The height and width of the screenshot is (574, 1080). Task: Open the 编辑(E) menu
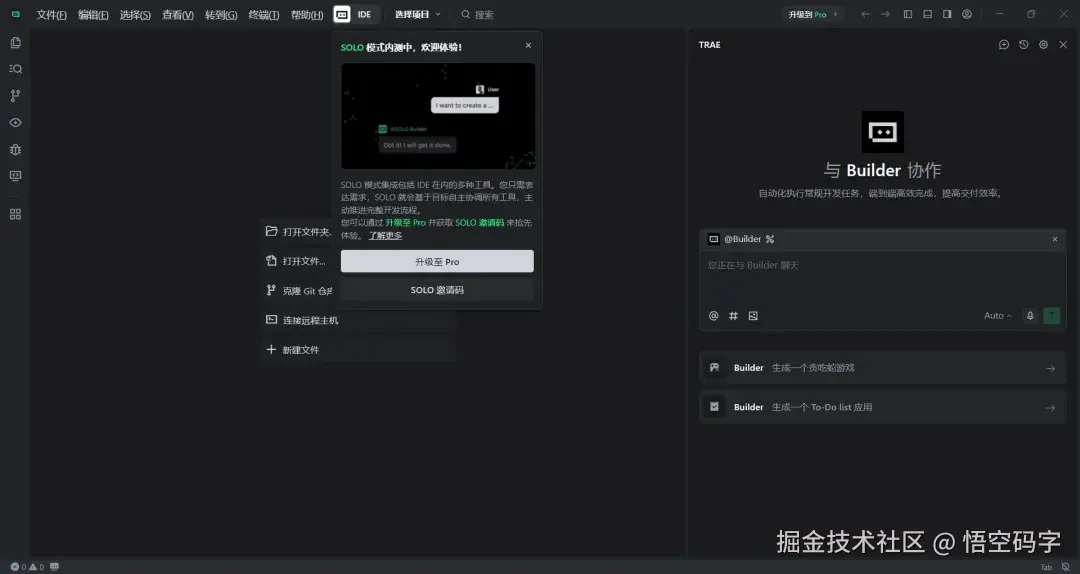click(93, 14)
